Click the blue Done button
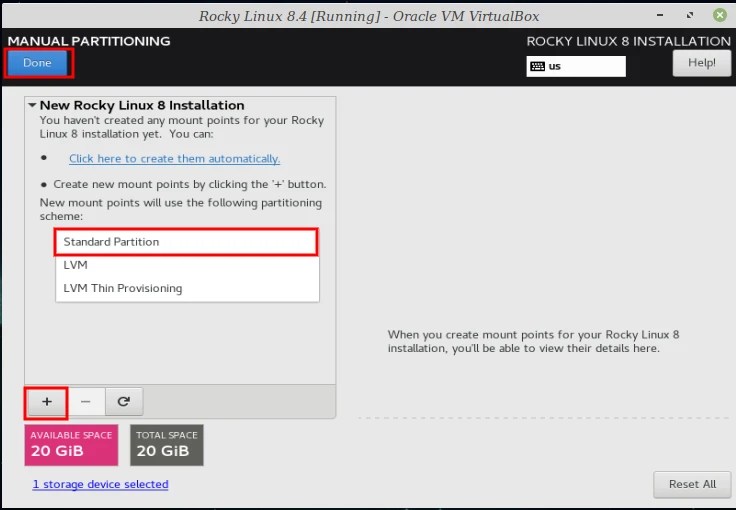The height and width of the screenshot is (510, 736). (38, 63)
